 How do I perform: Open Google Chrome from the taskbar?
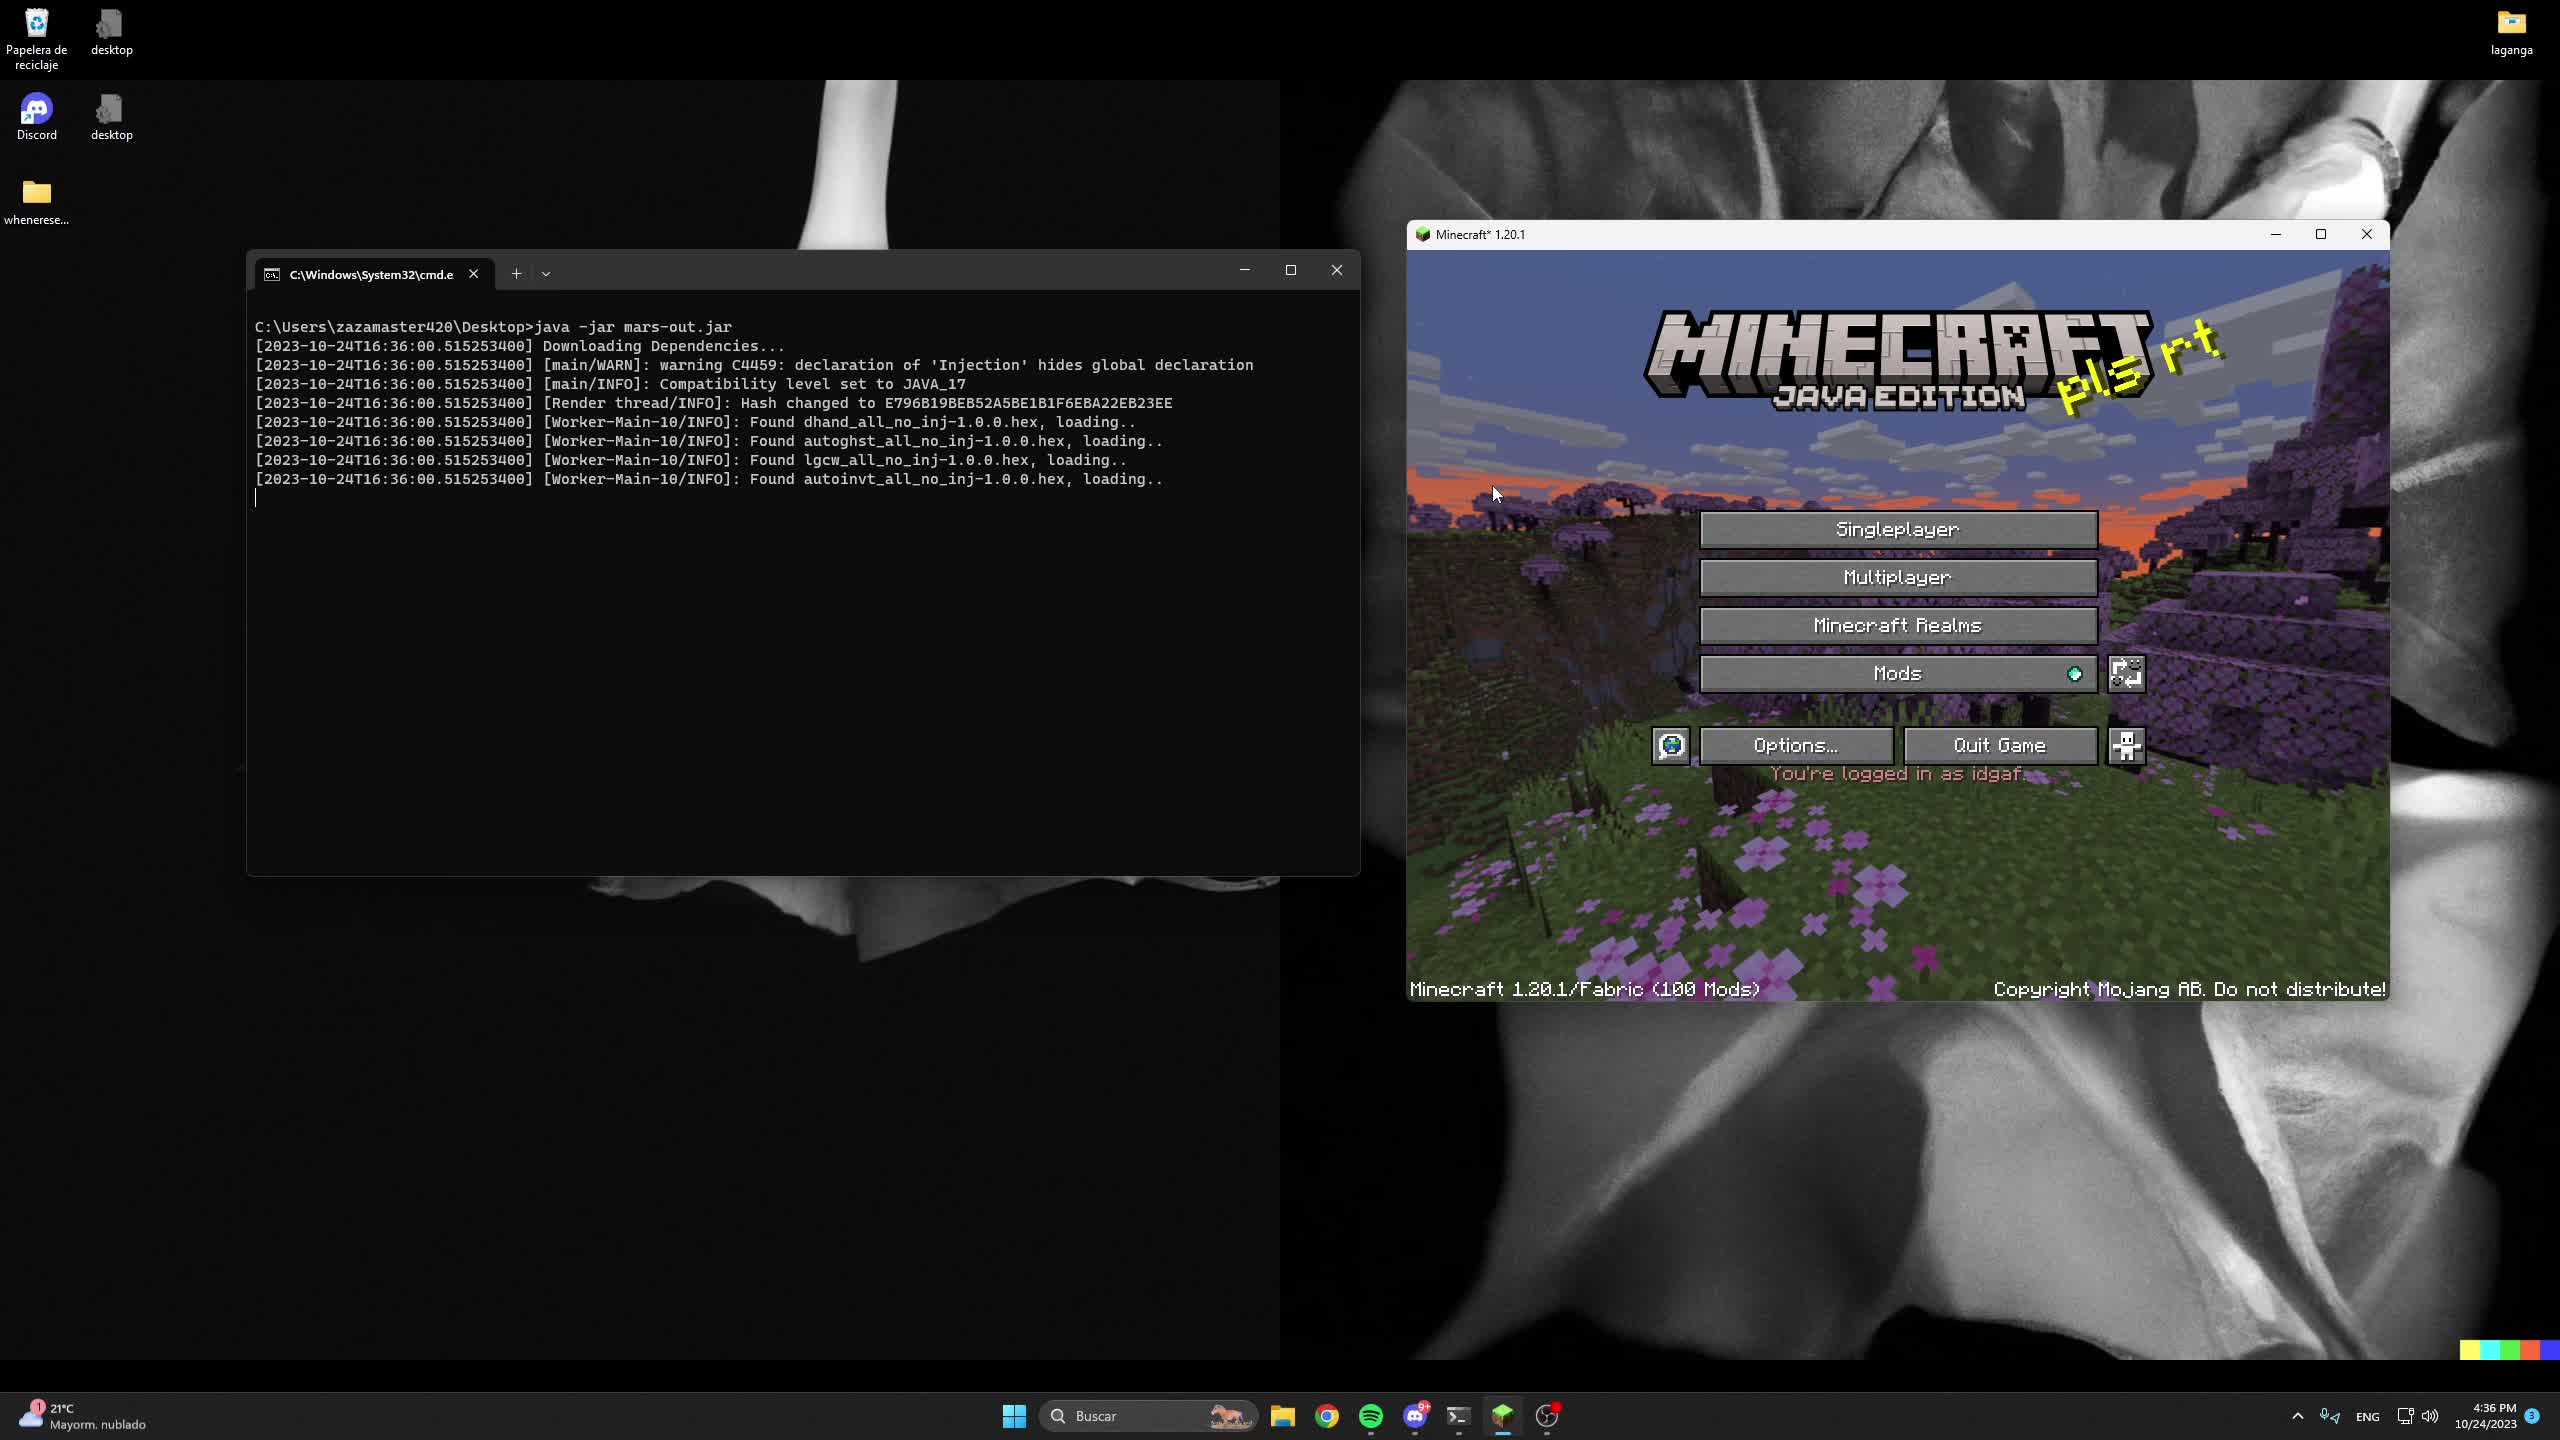click(1326, 1416)
